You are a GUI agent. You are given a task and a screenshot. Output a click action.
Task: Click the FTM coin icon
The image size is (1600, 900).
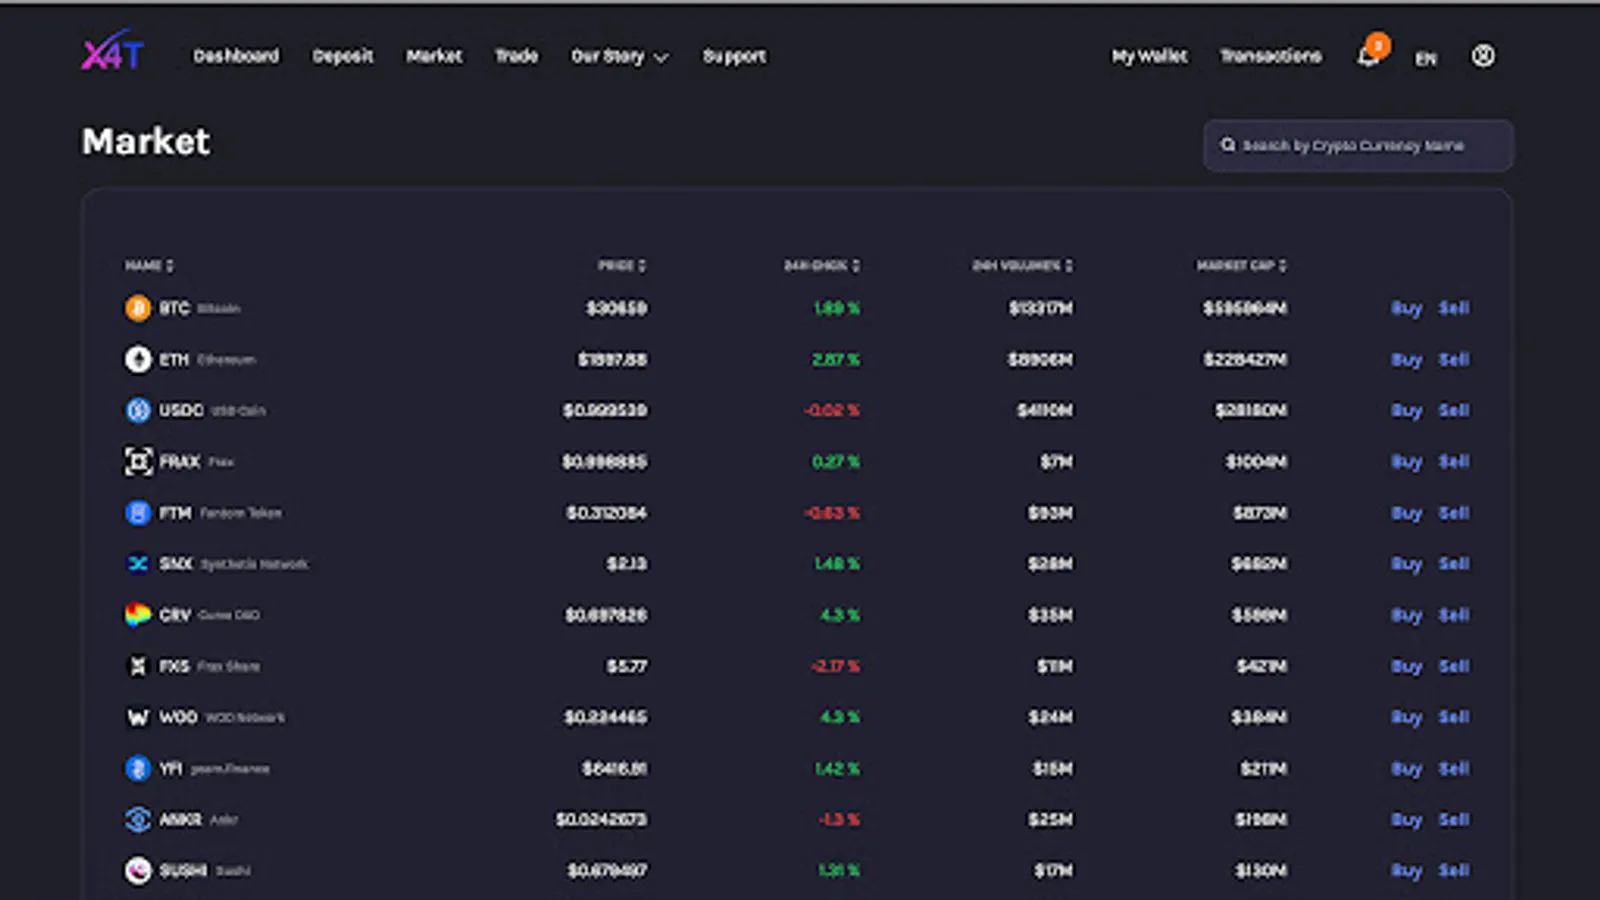coord(138,513)
